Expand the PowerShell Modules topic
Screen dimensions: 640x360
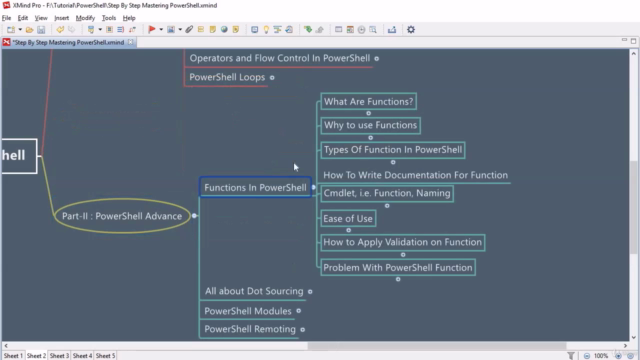click(299, 311)
